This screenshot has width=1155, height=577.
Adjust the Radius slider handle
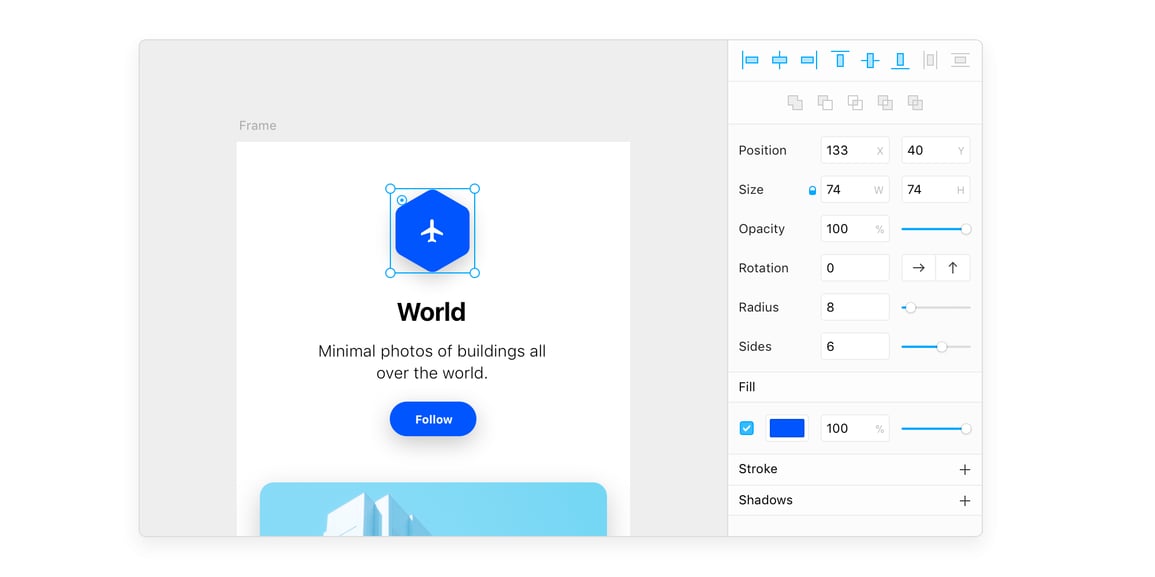click(909, 307)
